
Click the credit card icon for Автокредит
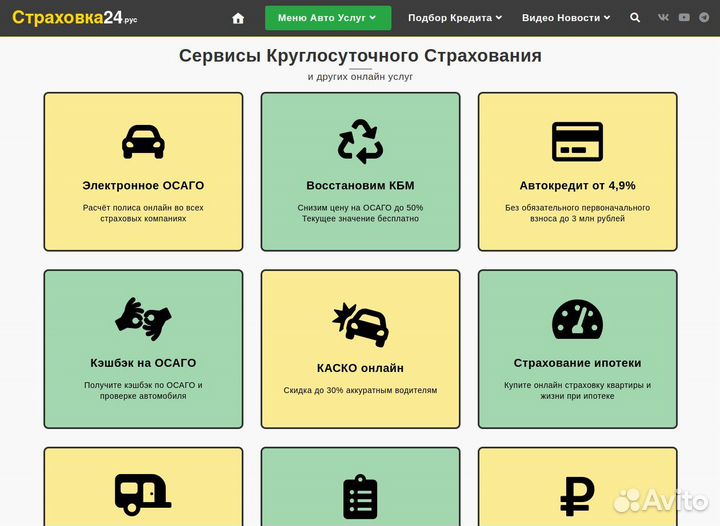pos(577,142)
